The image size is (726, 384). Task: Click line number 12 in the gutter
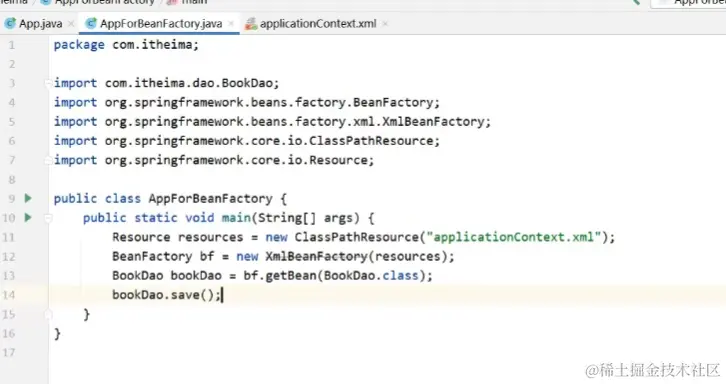(x=9, y=257)
